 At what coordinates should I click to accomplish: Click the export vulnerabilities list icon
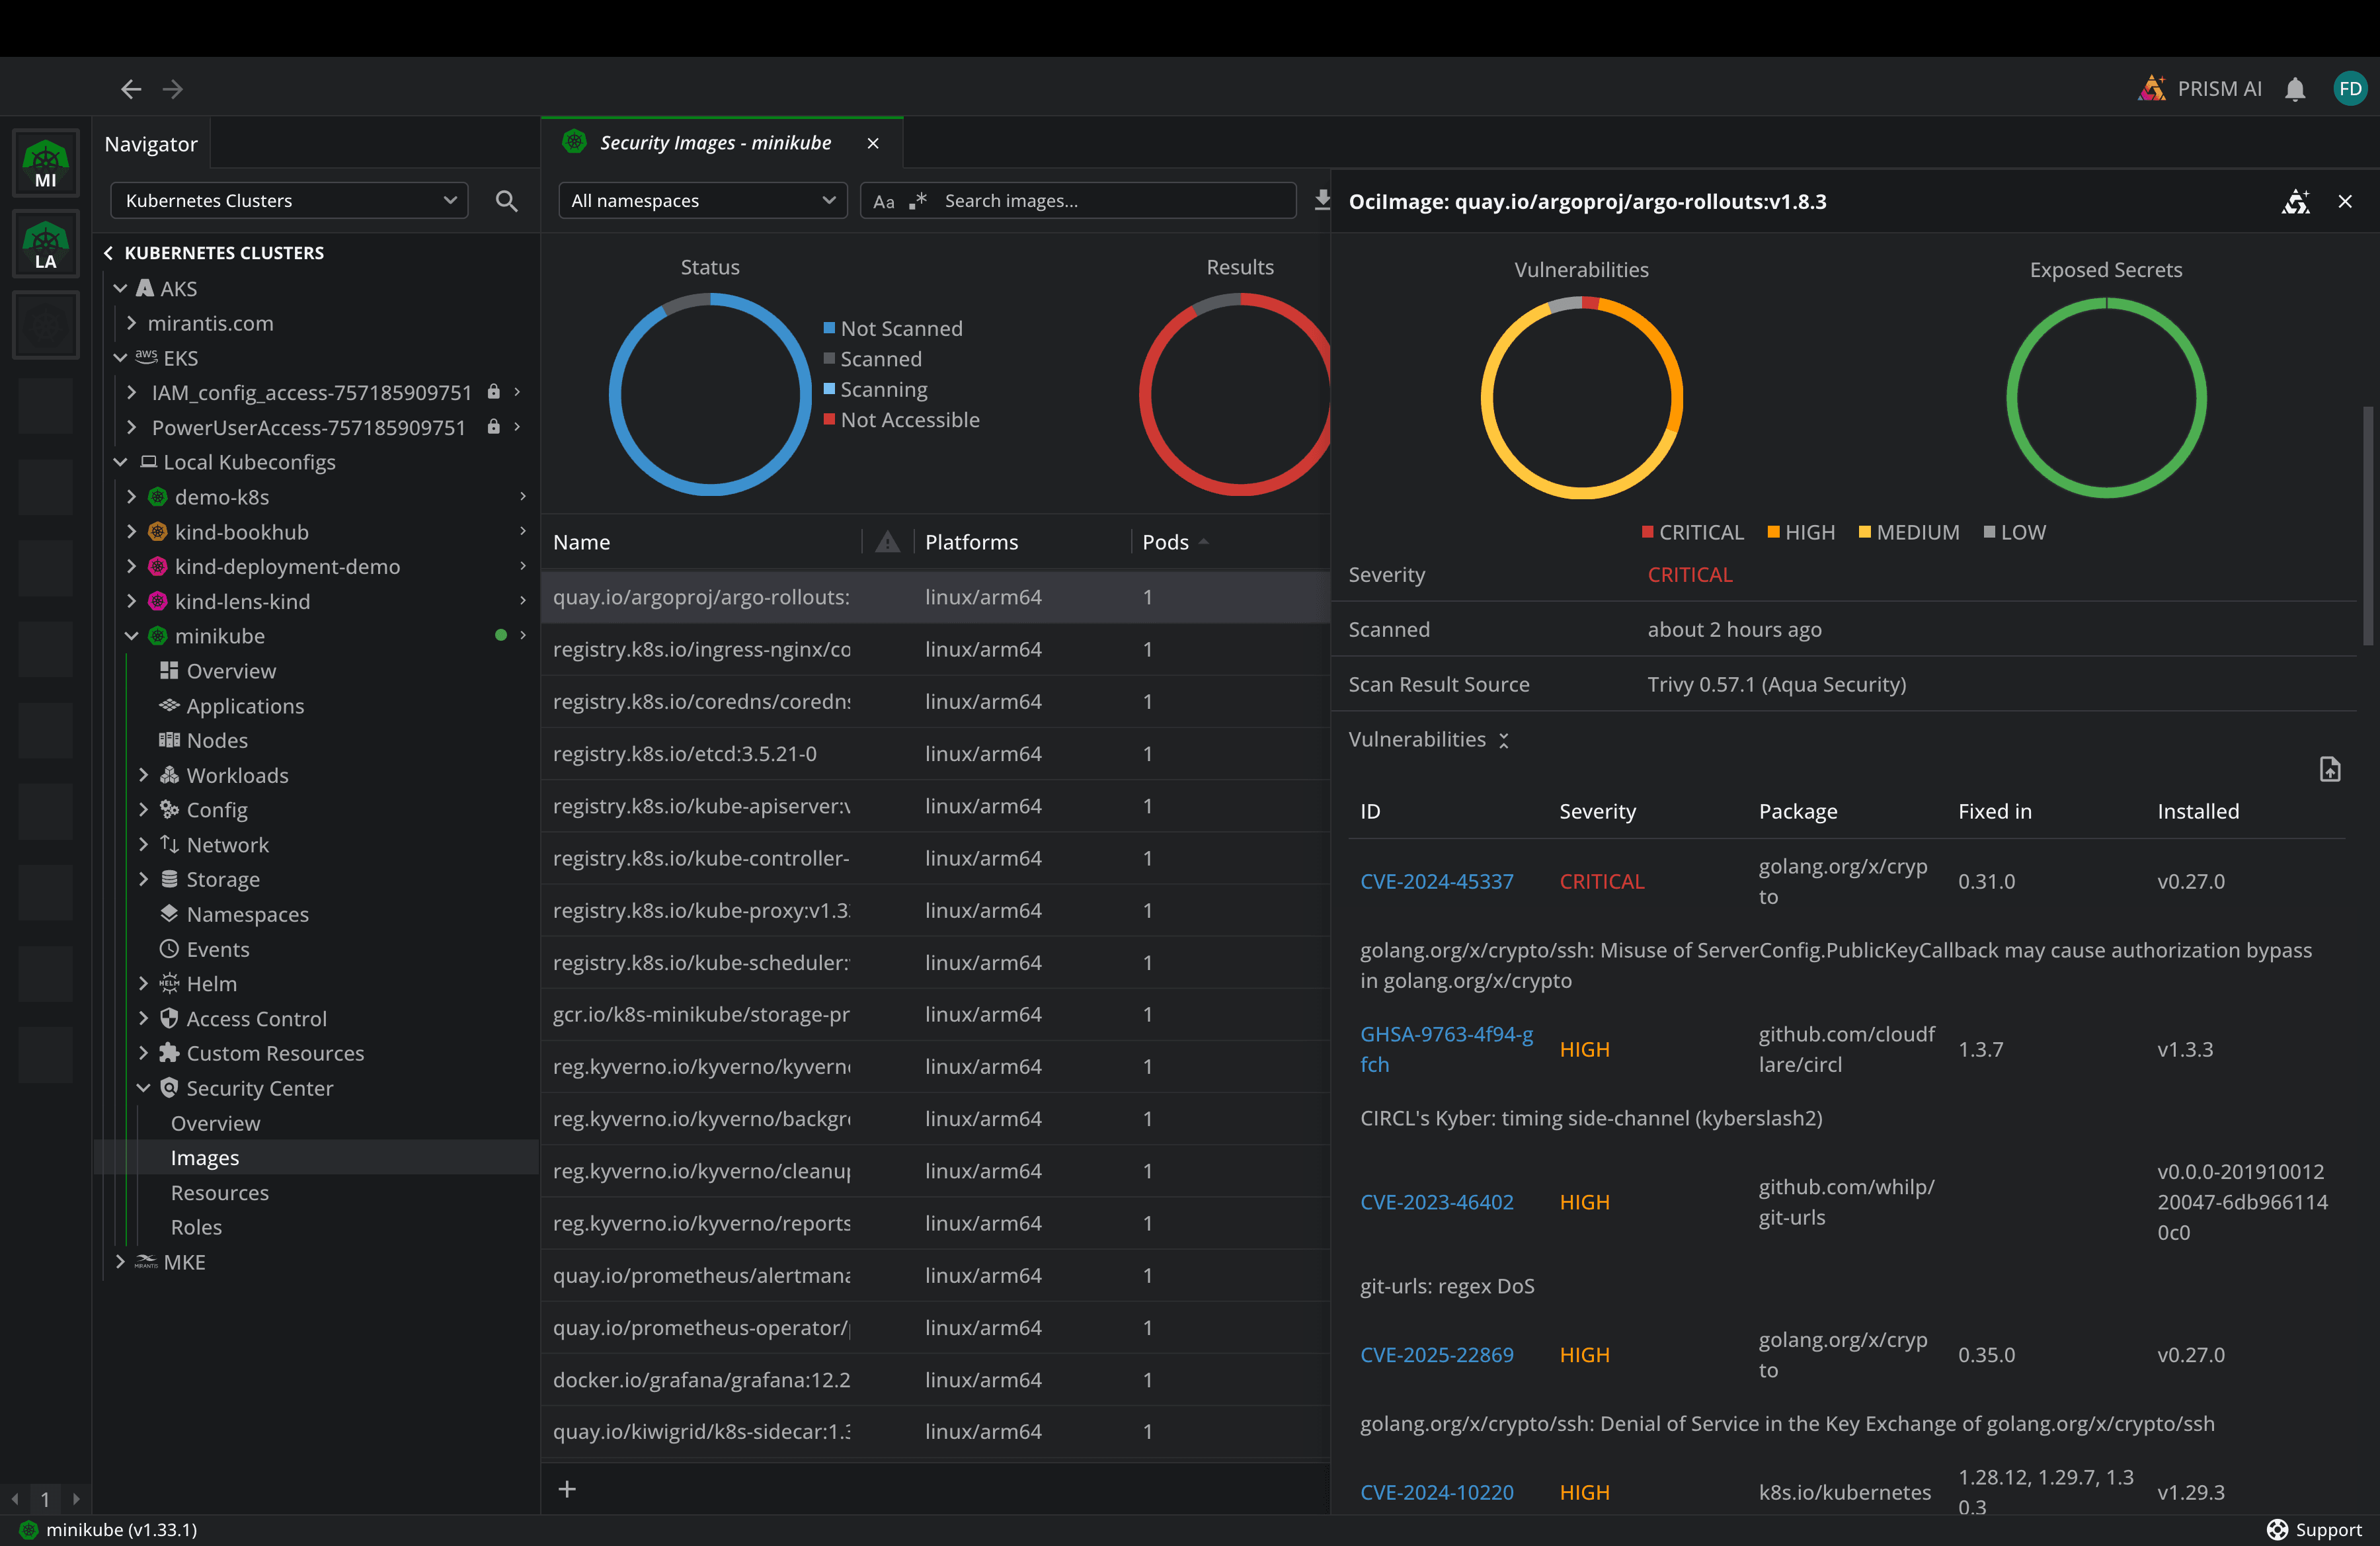[x=2330, y=770]
